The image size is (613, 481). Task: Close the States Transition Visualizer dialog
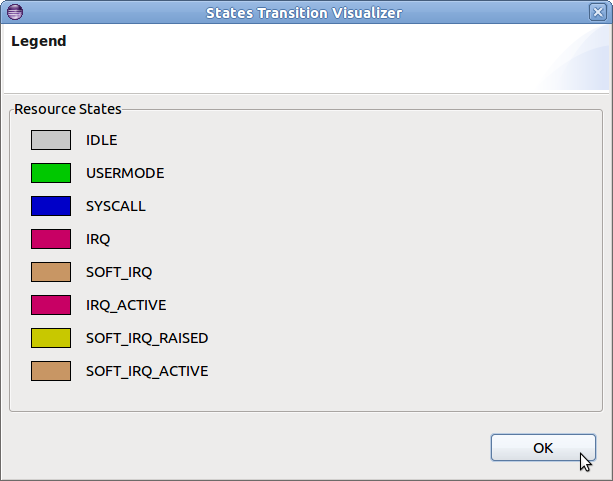(x=597, y=13)
